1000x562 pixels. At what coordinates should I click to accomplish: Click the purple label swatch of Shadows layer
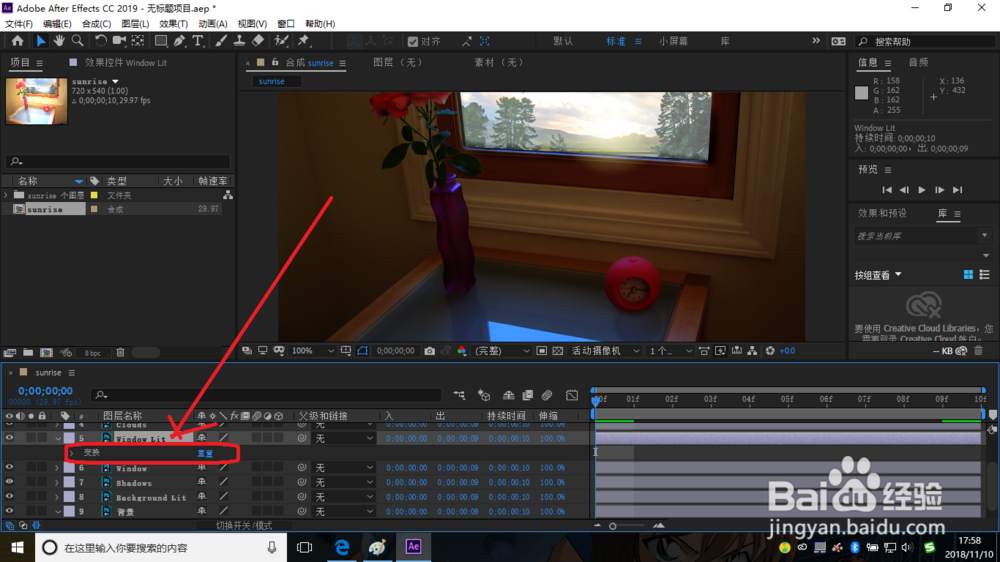pyautogui.click(x=69, y=483)
